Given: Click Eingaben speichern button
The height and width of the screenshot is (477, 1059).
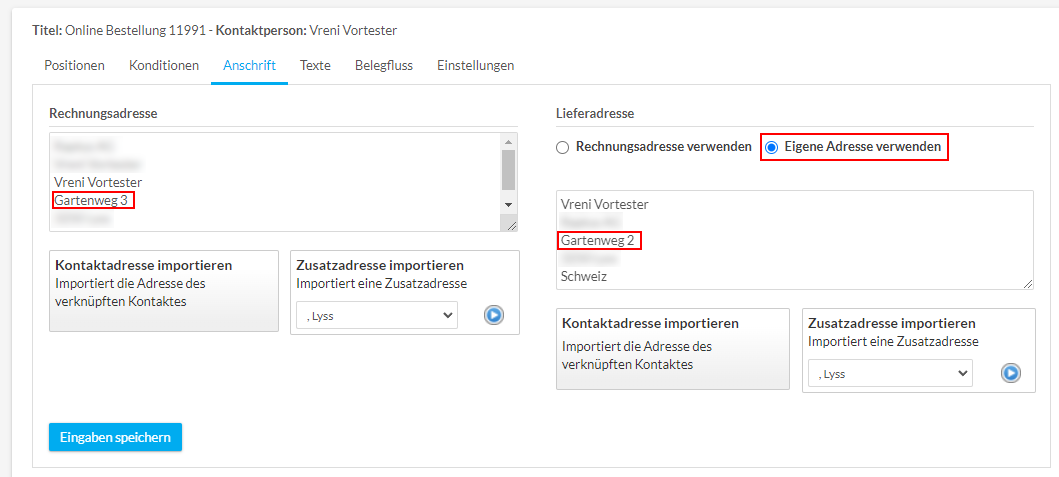Looking at the screenshot, I should coord(115,437).
